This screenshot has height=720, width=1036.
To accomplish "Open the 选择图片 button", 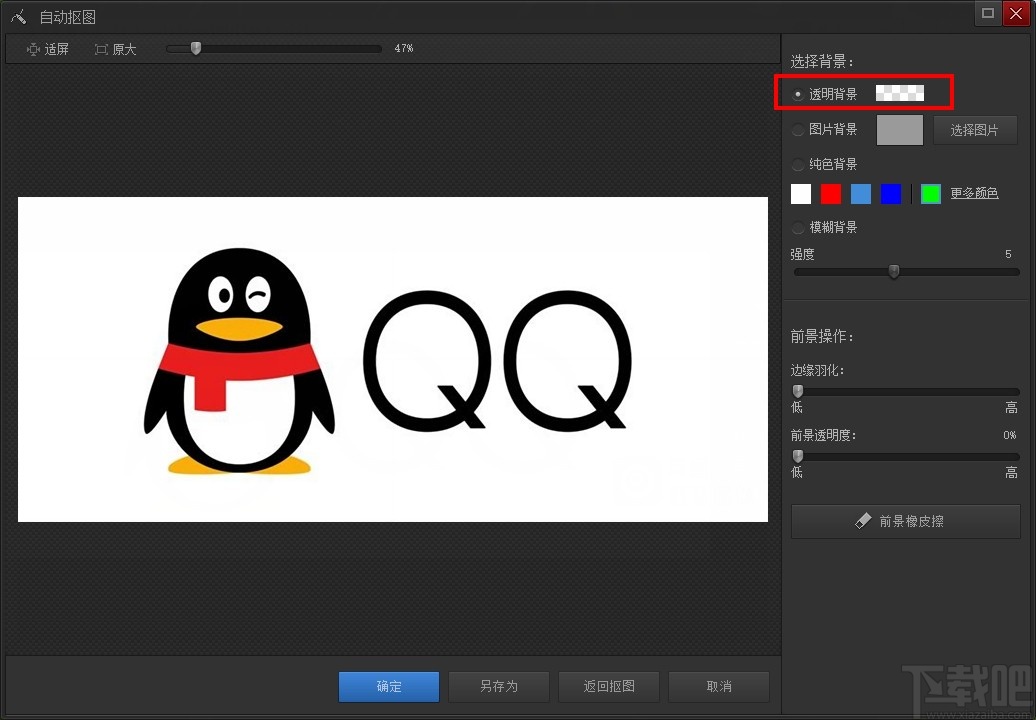I will coord(975,130).
